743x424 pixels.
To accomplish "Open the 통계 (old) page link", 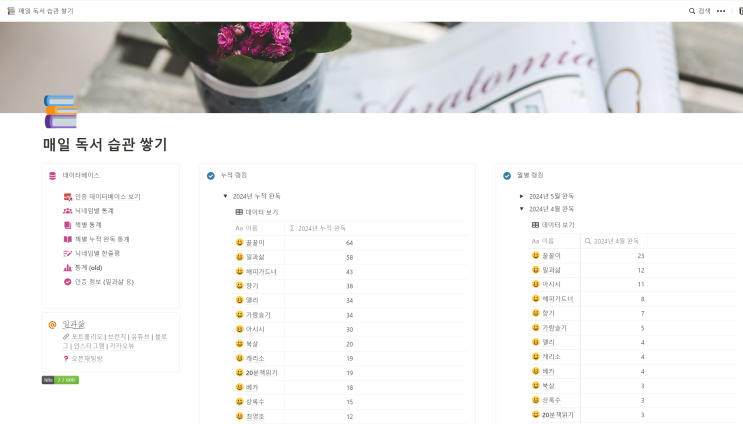I will pyautogui.click(x=89, y=268).
